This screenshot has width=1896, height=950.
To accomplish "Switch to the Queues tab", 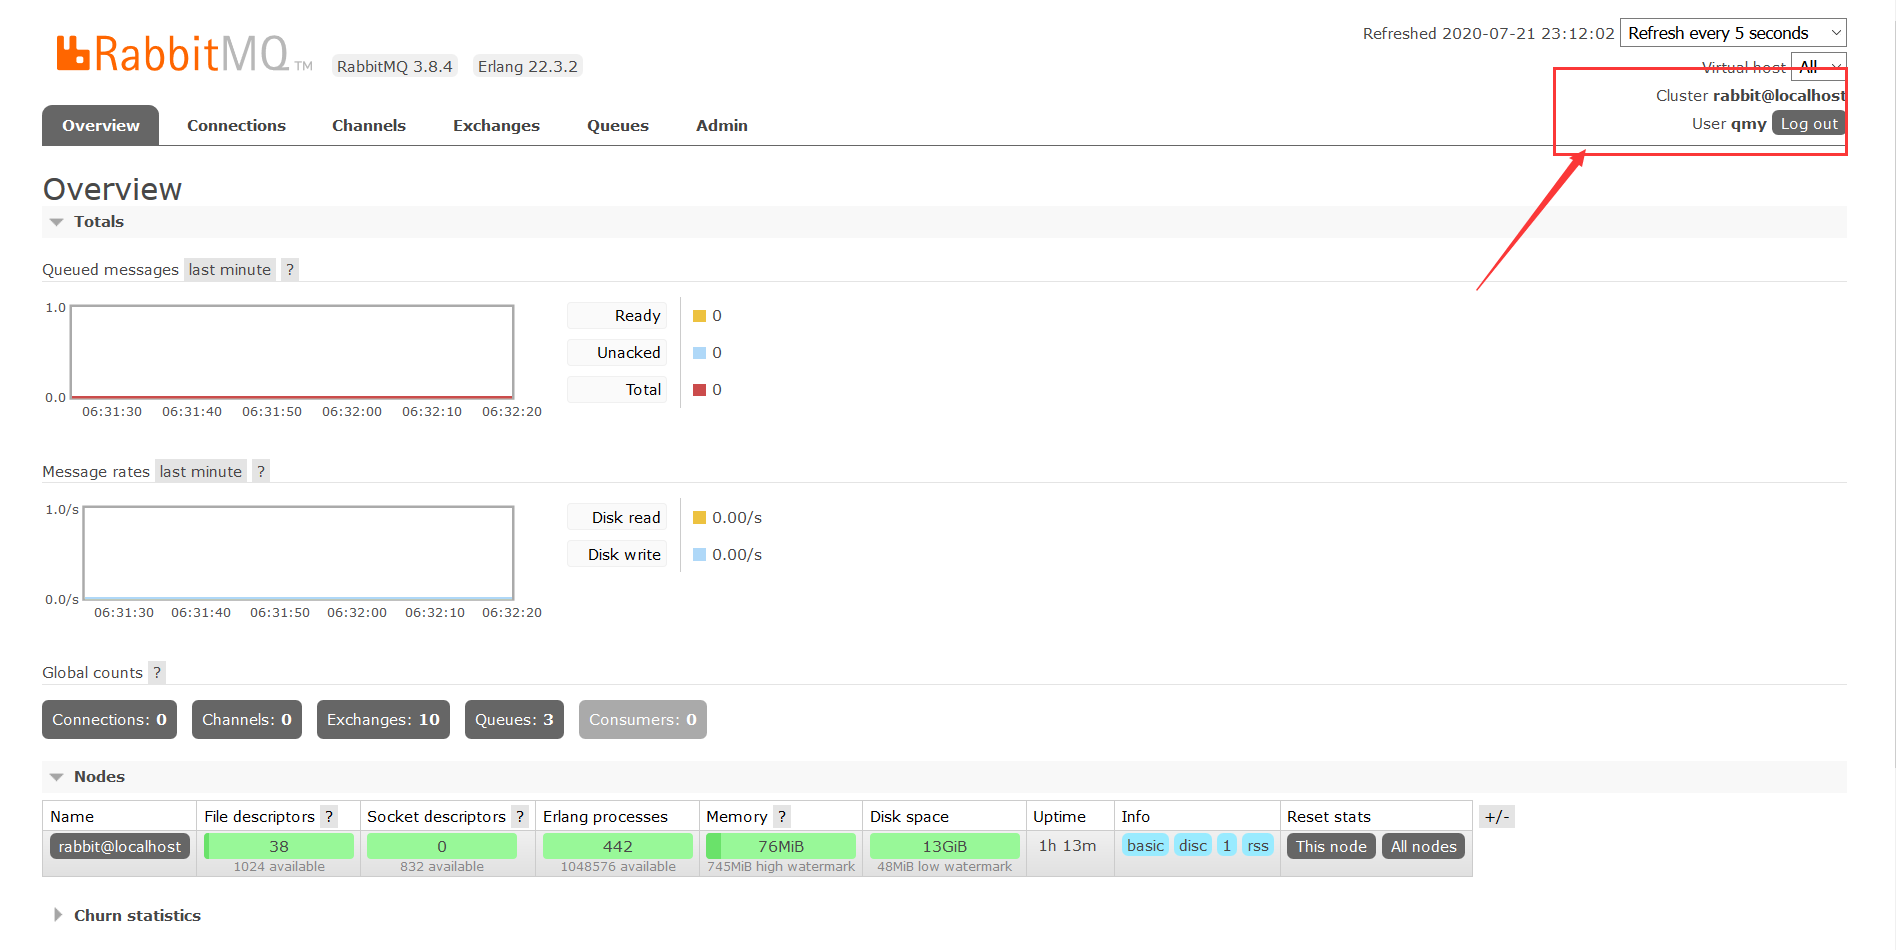I will coord(618,126).
